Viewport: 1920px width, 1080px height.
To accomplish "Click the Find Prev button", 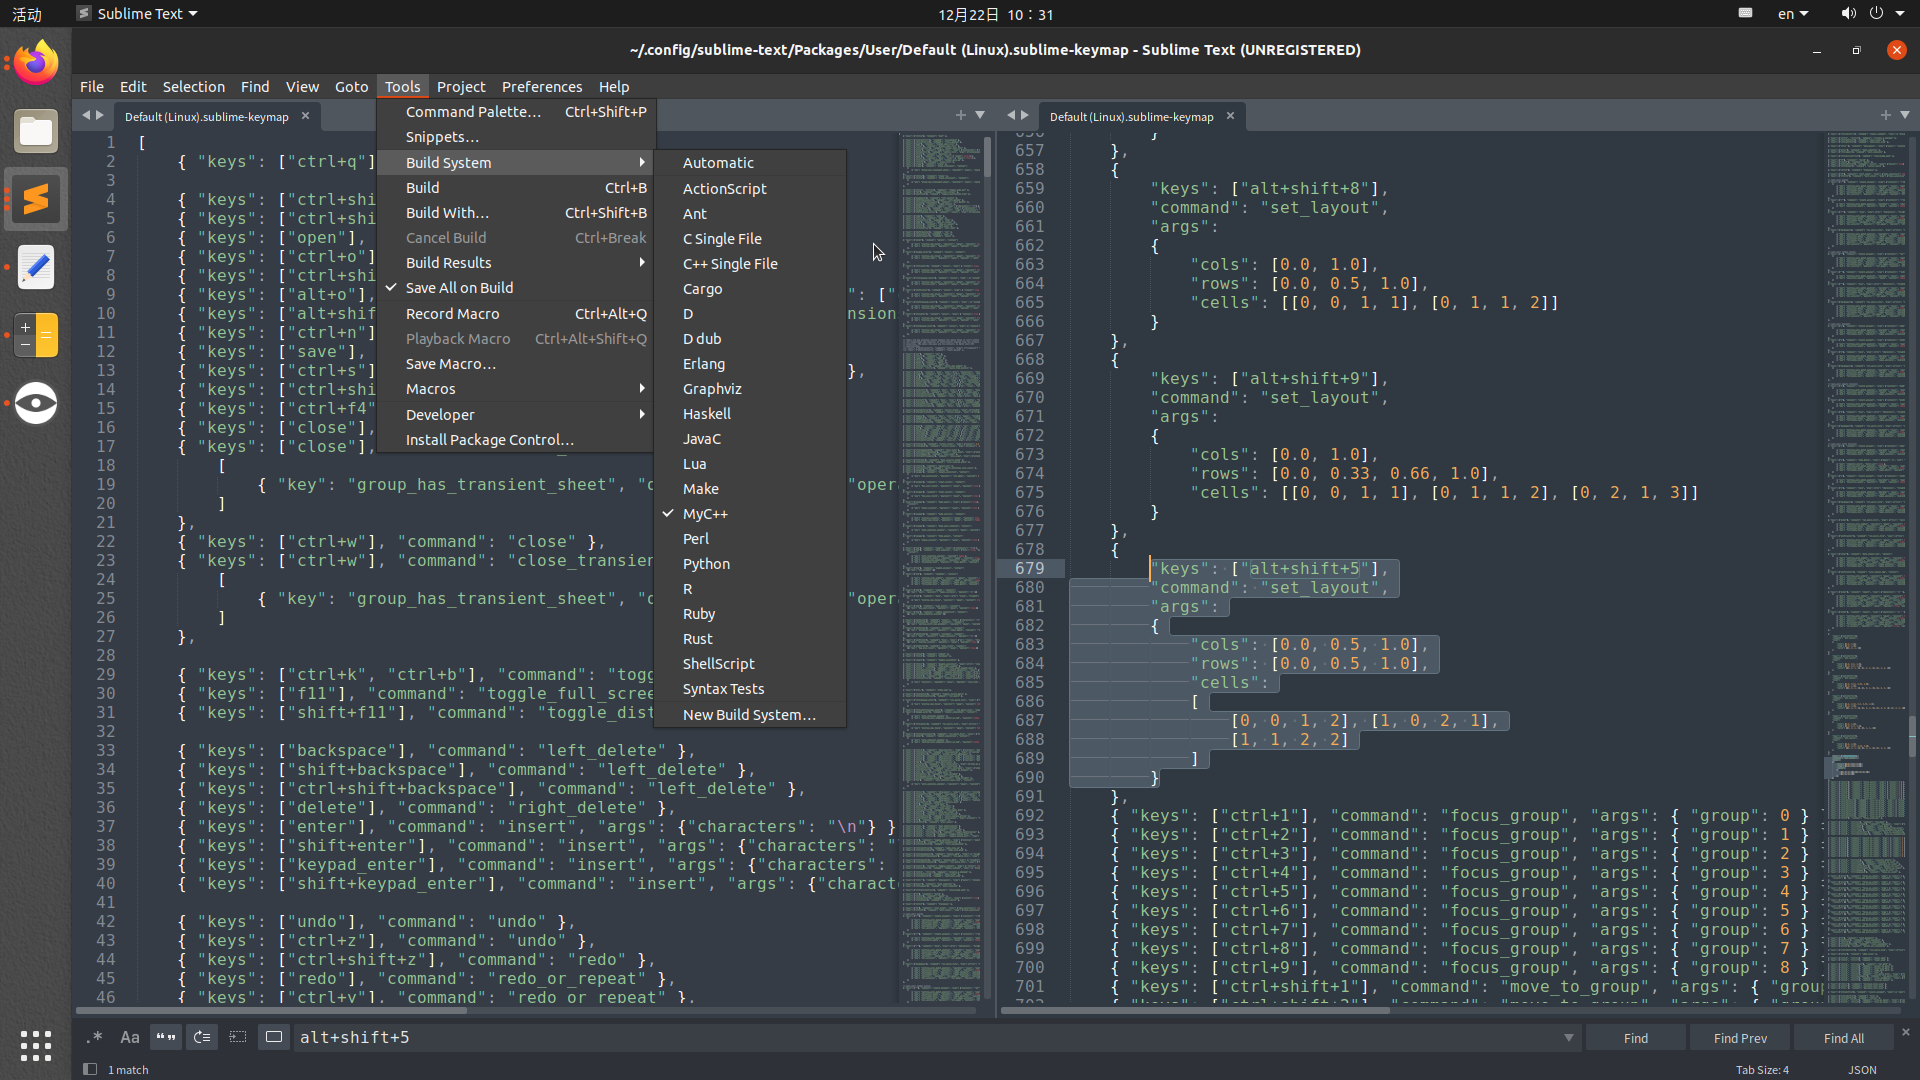I will pos(1740,1038).
